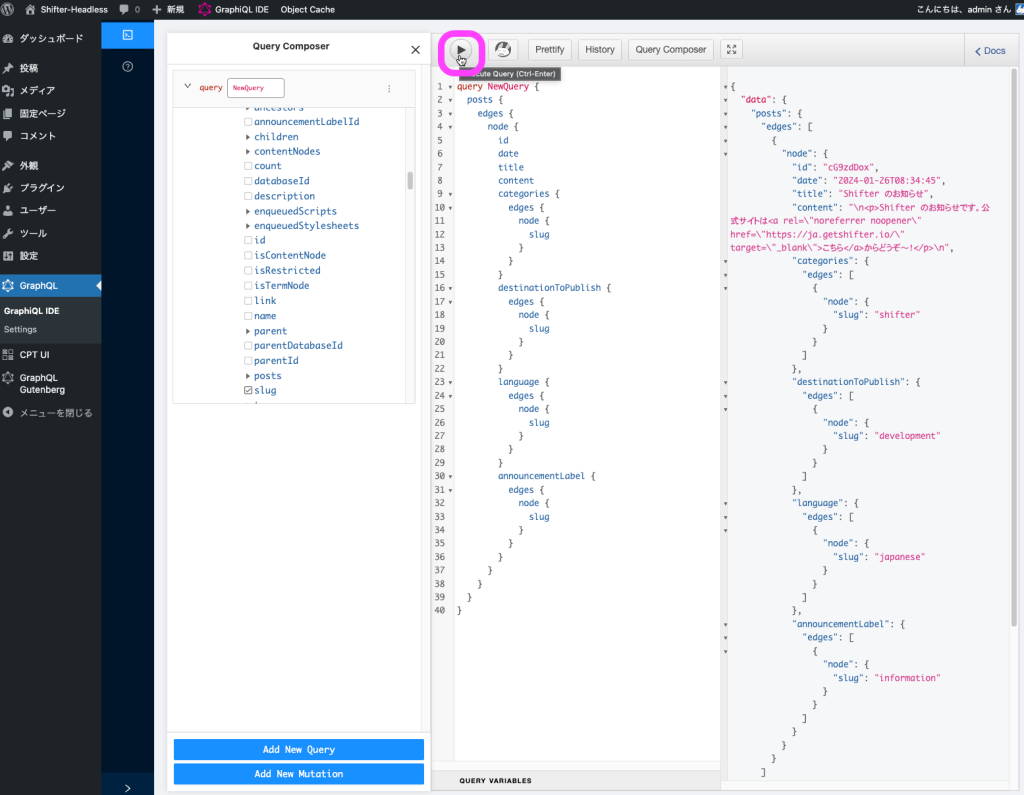The height and width of the screenshot is (795, 1024).
Task: Click 新規 to add new content
Action: pos(168,9)
